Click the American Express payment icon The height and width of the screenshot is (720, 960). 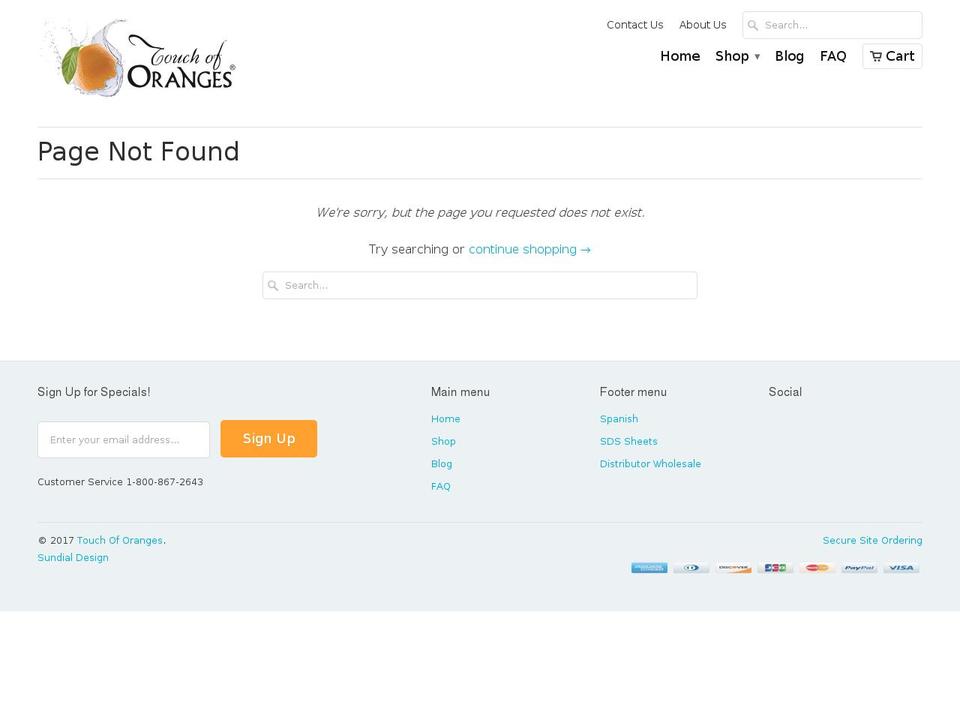click(649, 568)
